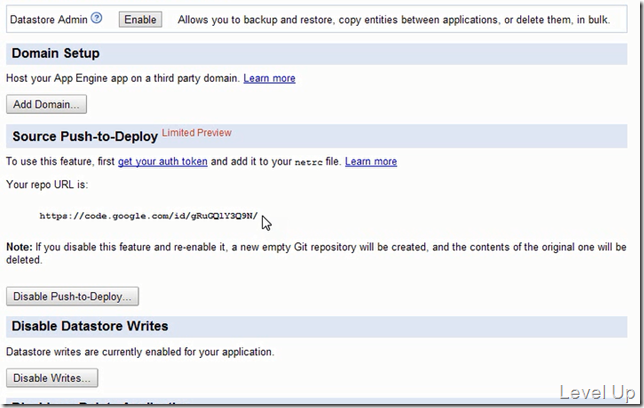Select the repo URL code.google.com text
This screenshot has height=408, width=644.
point(149,216)
